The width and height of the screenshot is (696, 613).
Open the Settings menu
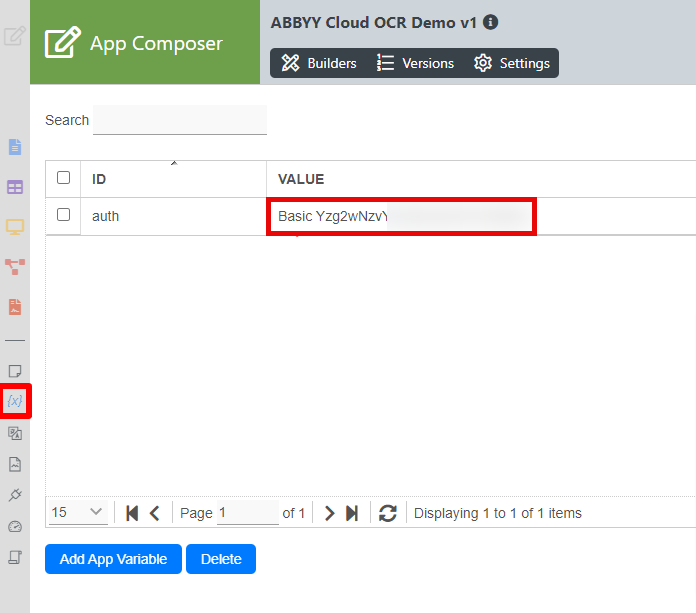click(512, 63)
